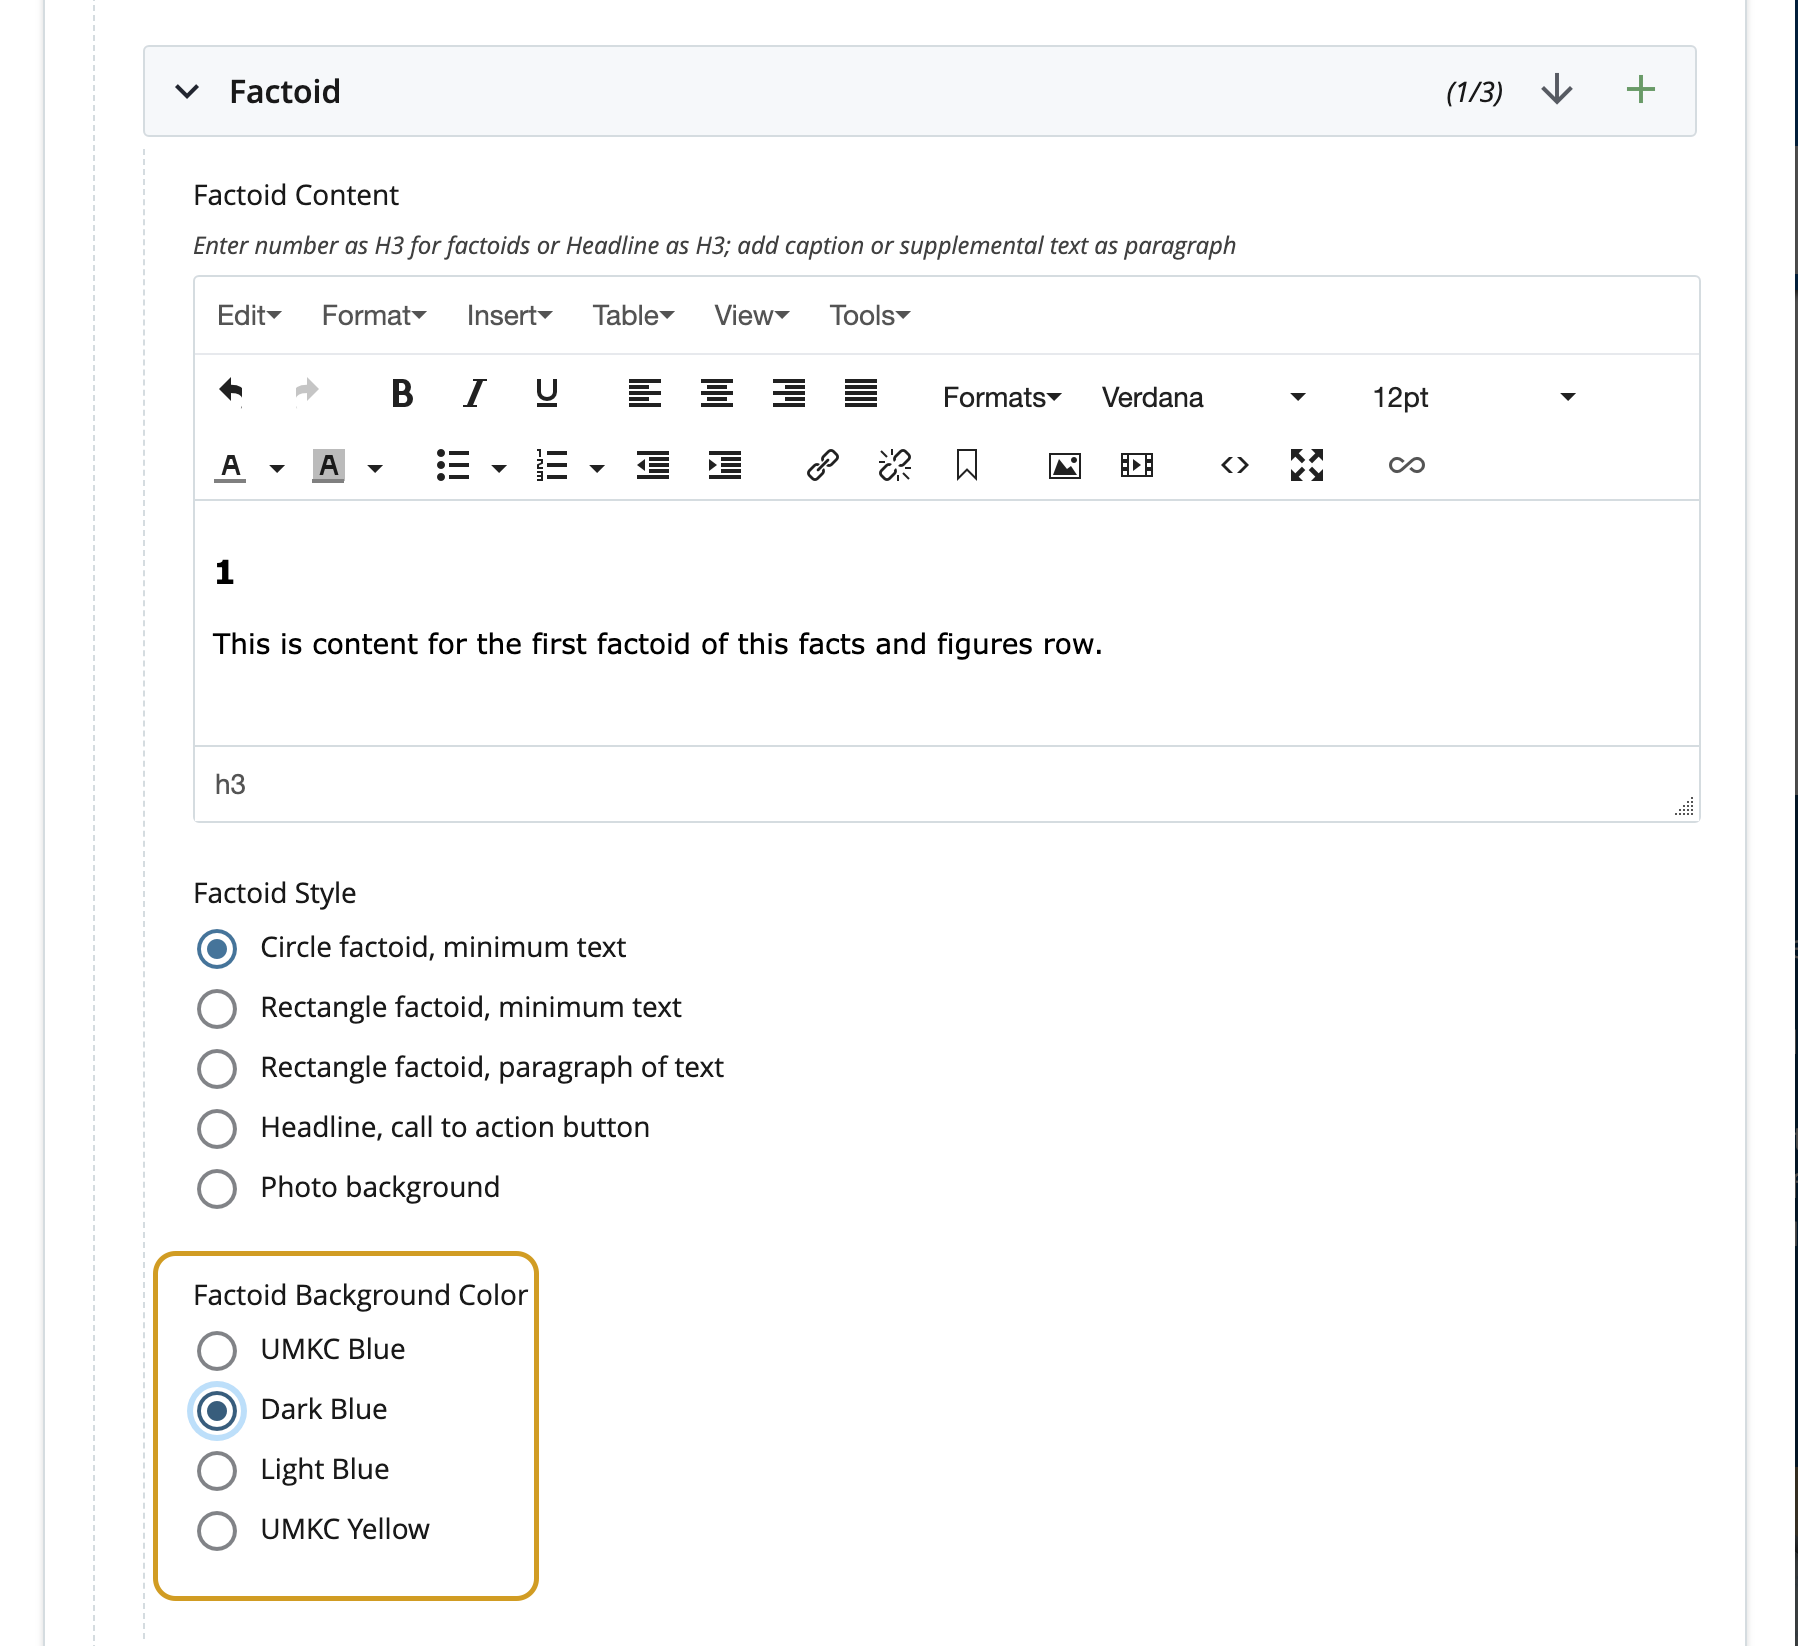Image resolution: width=1798 pixels, height=1646 pixels.
Task: Pick Light Blue background color
Action: 217,1471
